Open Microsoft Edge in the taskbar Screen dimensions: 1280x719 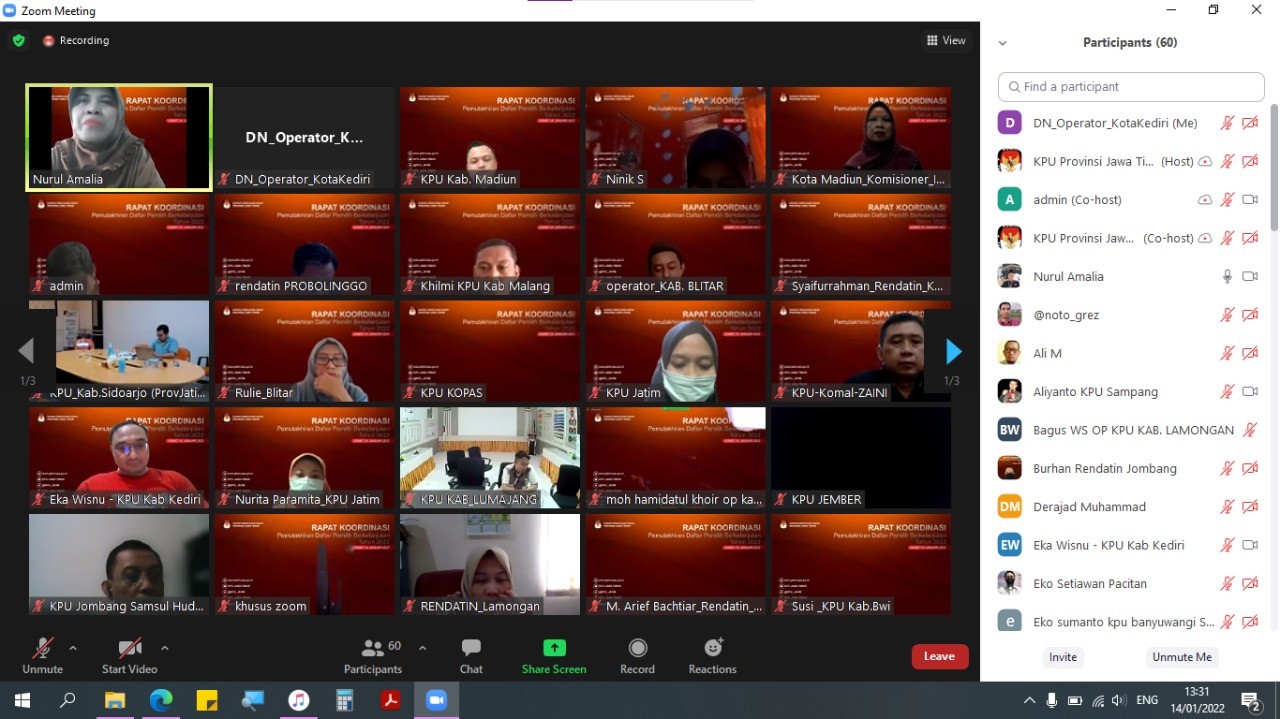tap(161, 700)
